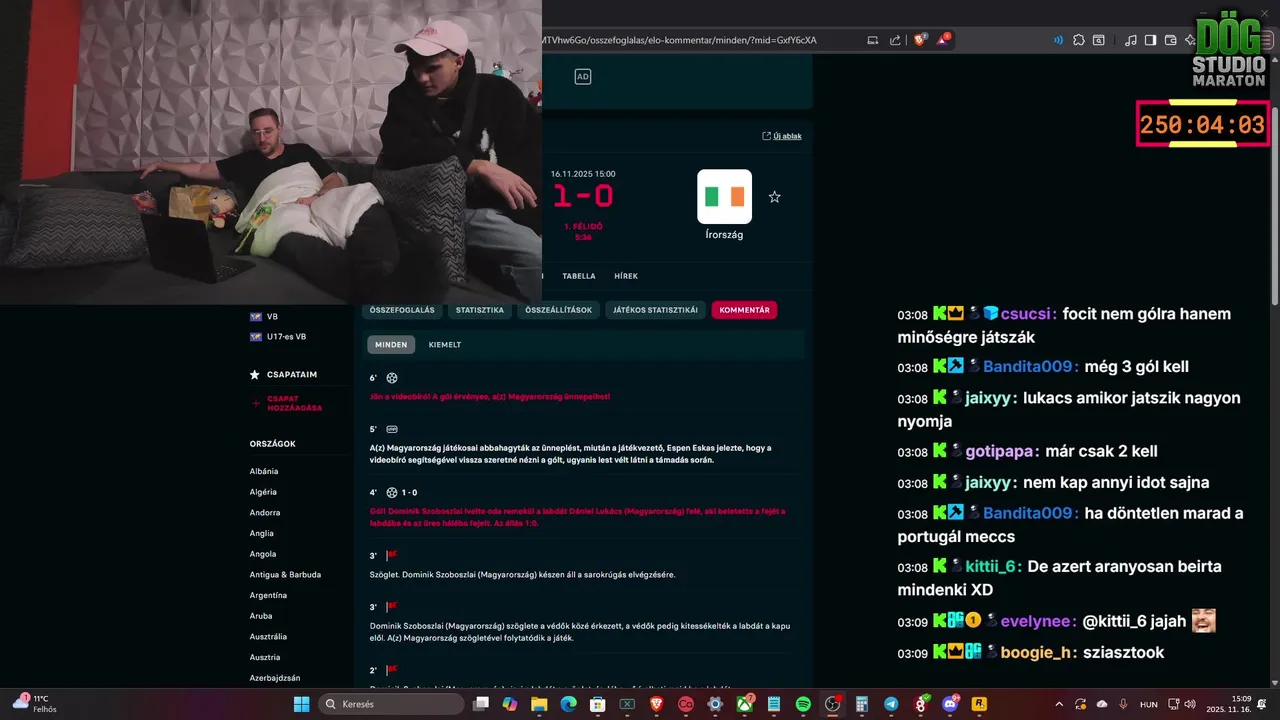The width and height of the screenshot is (1280, 720).
Task: Click the Brave Shields lion icon in address bar
Action: [x=920, y=40]
